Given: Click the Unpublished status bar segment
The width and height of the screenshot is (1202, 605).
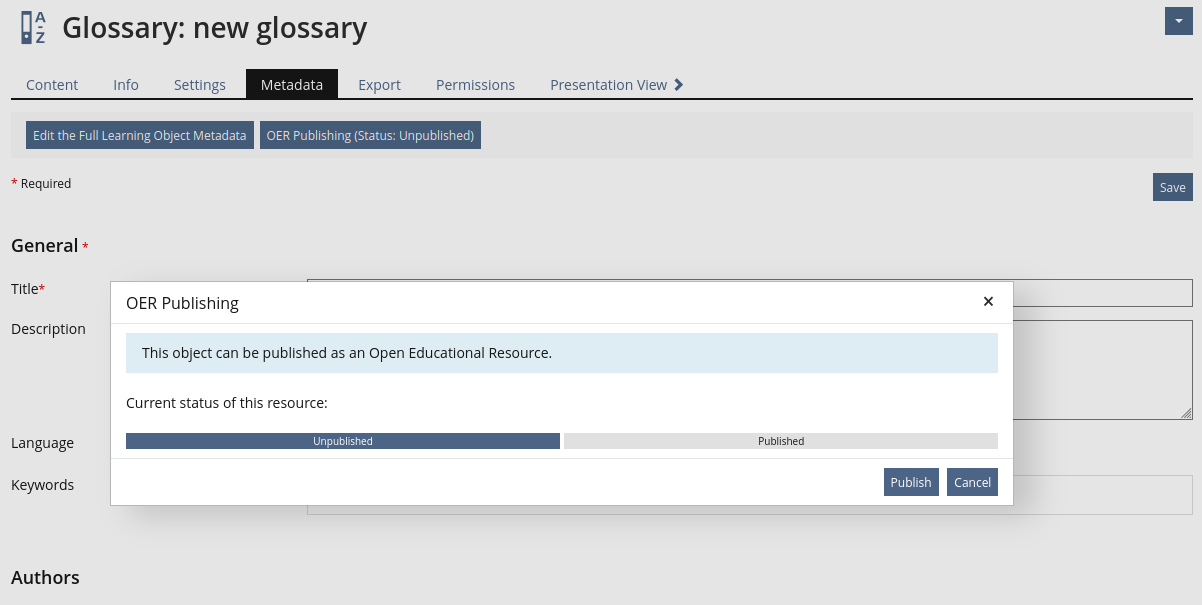Looking at the screenshot, I should click(x=343, y=441).
